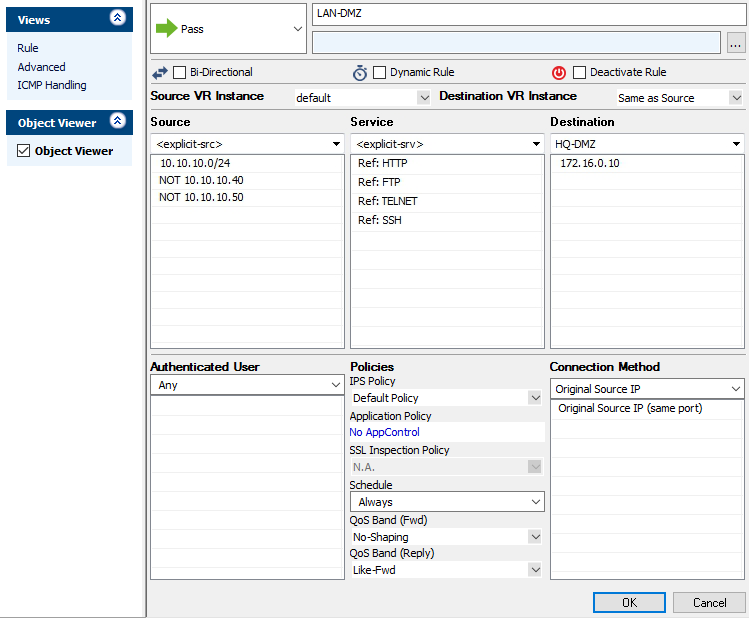Select the Ref: TELNET service entry

pos(447,201)
